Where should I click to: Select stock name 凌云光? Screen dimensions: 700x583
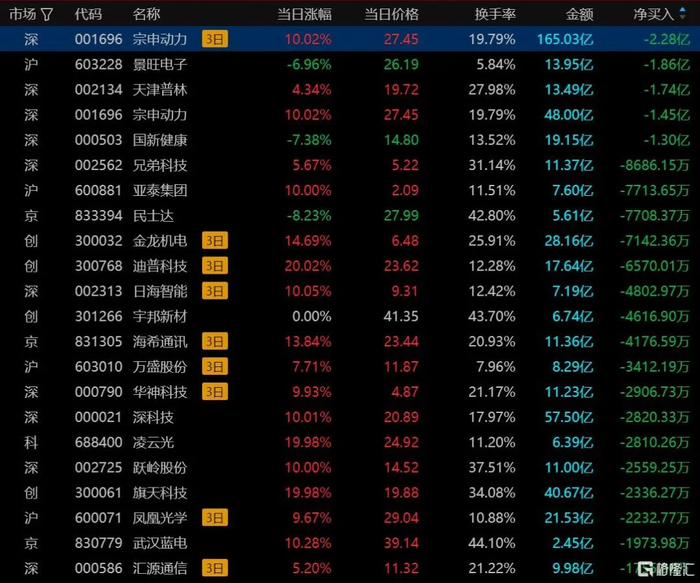tap(153, 442)
